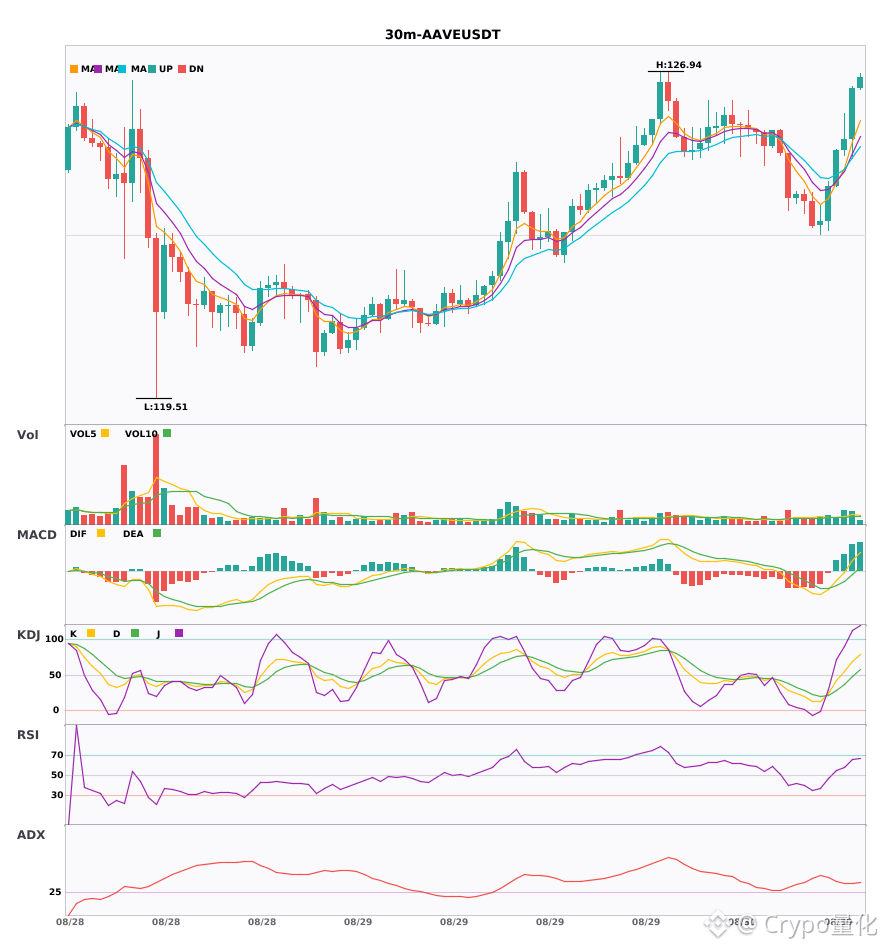Click the DEA legend text
This screenshot has height=950, width=885.
tap(133, 534)
